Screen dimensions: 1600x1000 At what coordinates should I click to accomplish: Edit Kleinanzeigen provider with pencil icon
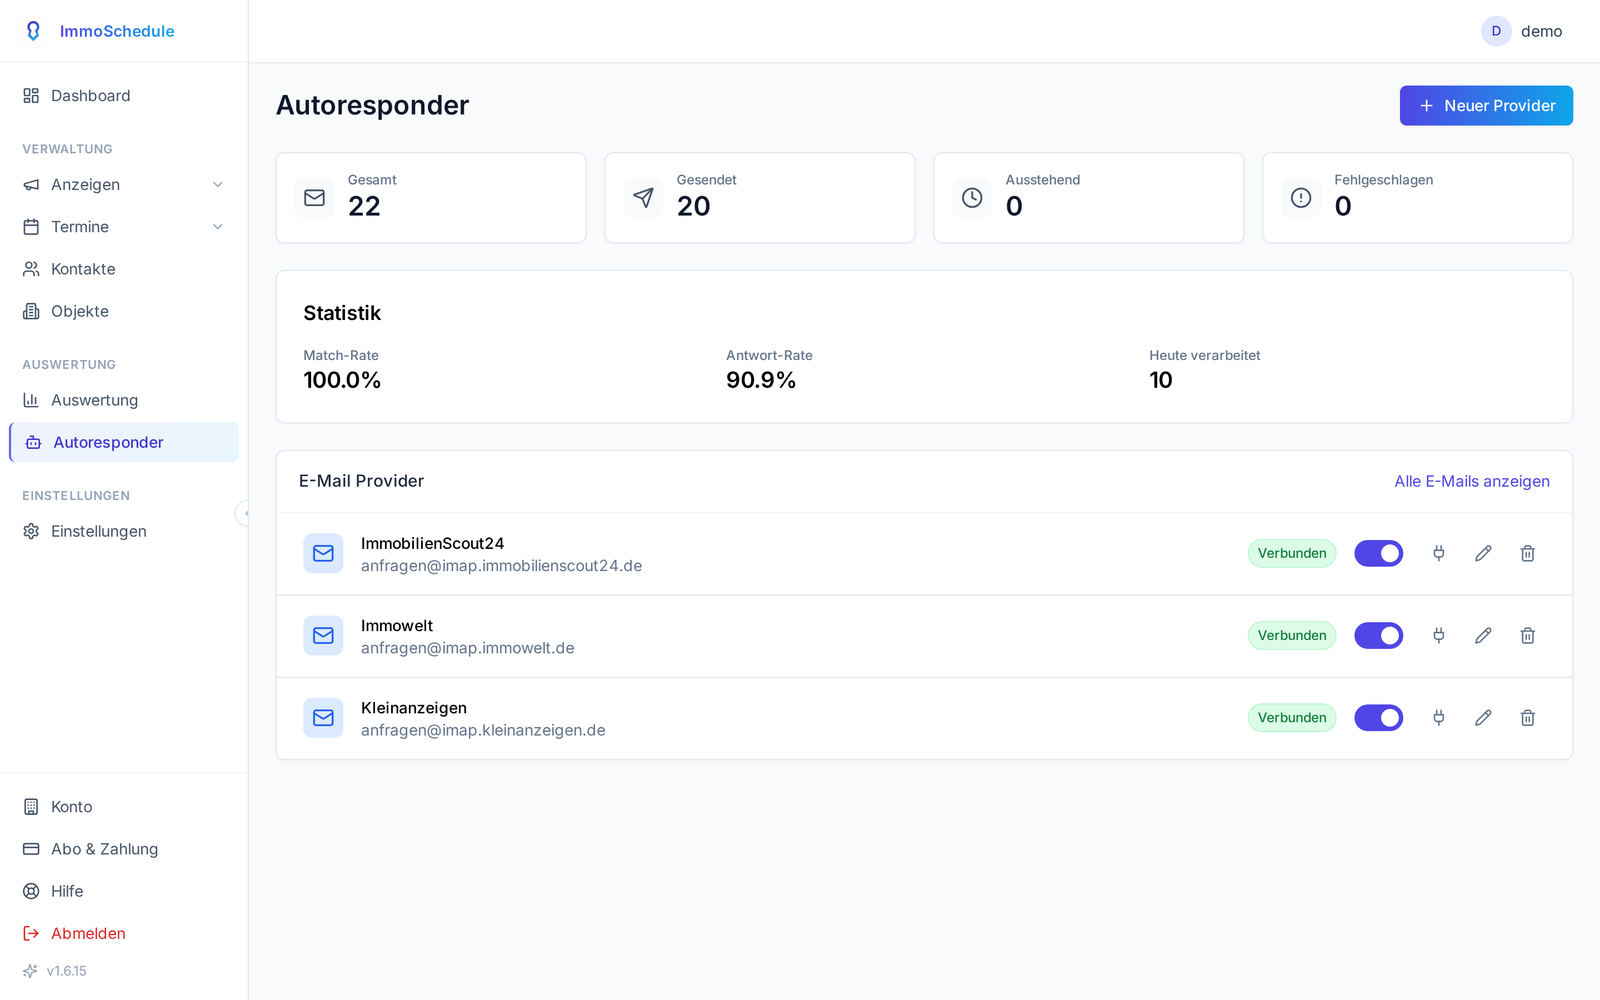pyautogui.click(x=1483, y=717)
